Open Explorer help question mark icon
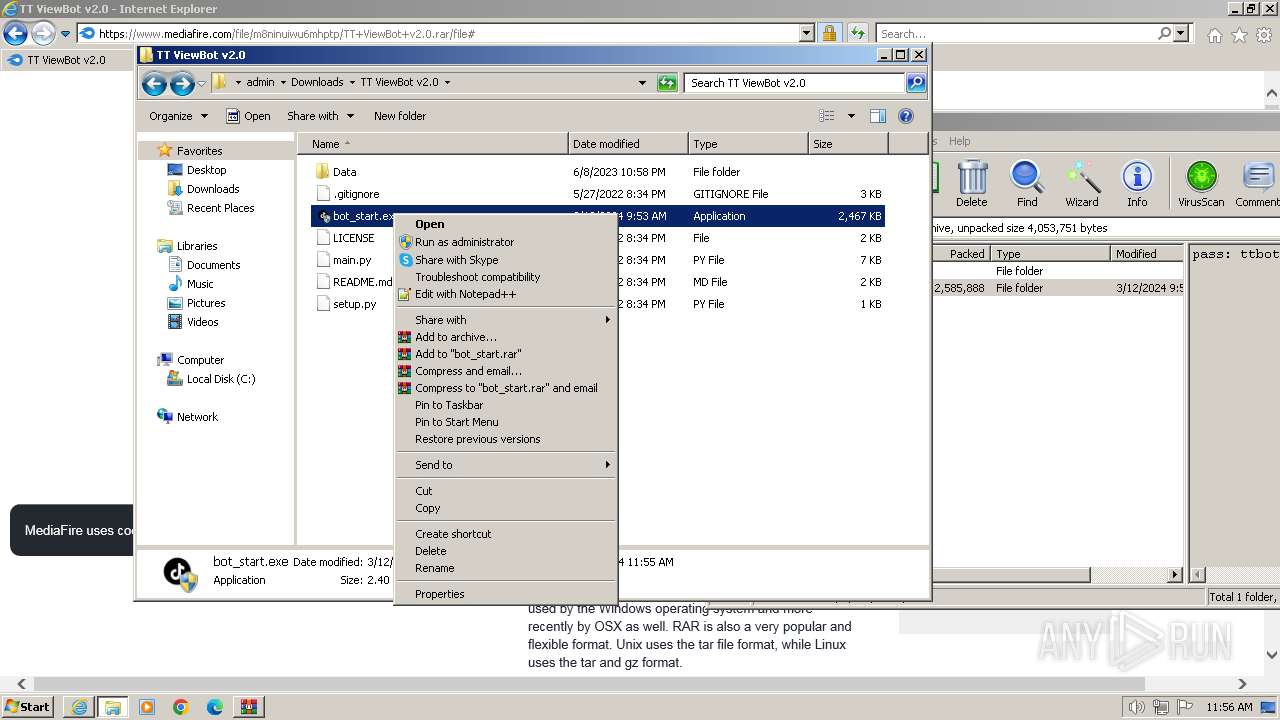Image resolution: width=1280 pixels, height=720 pixels. click(x=906, y=116)
